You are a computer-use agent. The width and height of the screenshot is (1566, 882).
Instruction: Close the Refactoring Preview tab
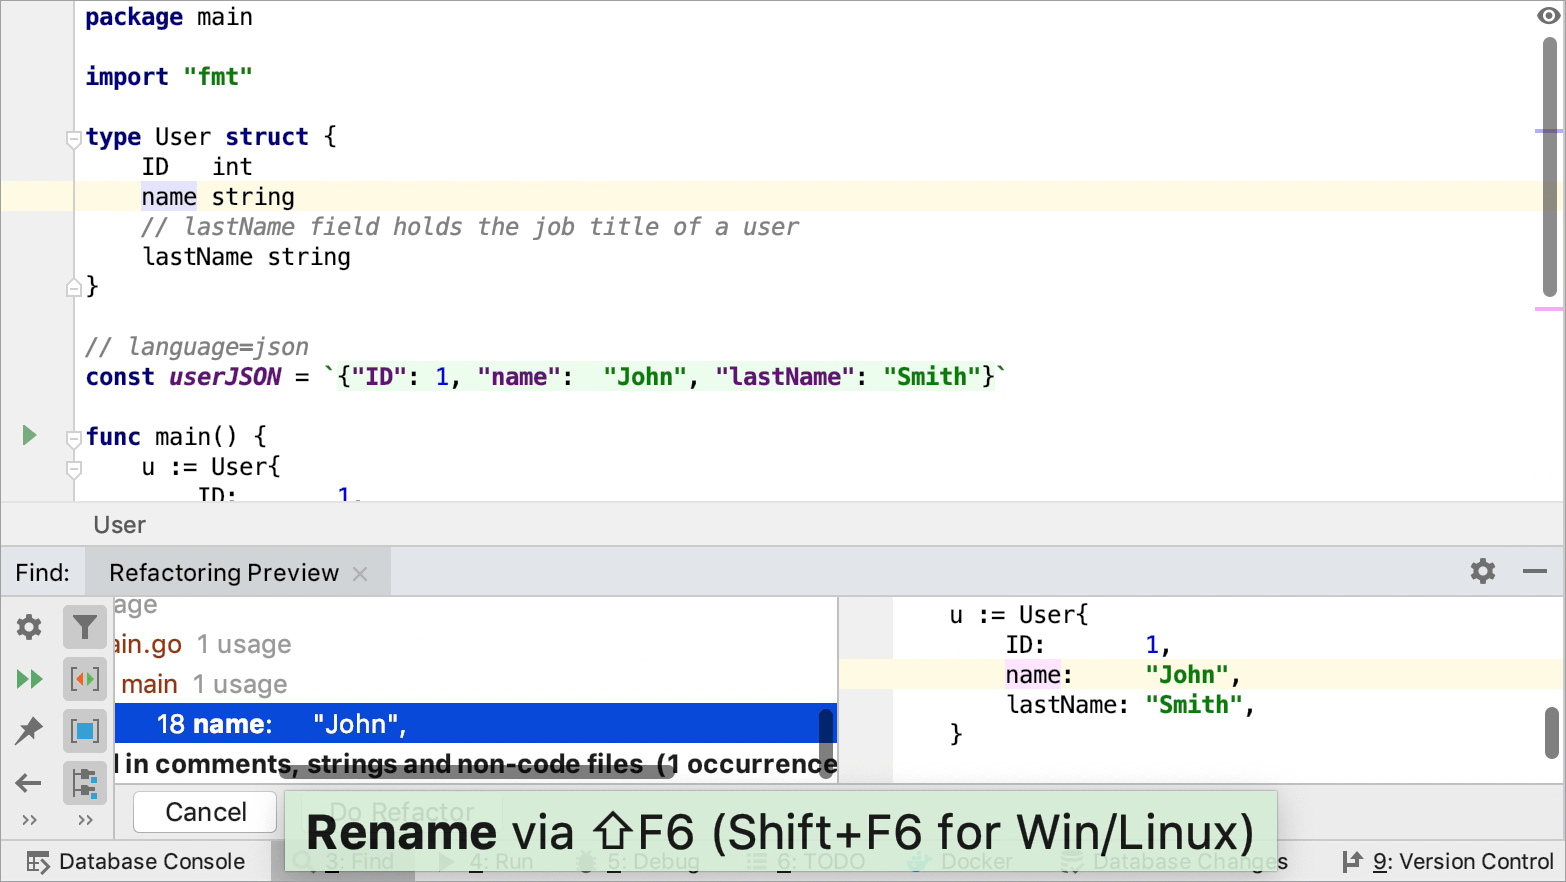[360, 574]
